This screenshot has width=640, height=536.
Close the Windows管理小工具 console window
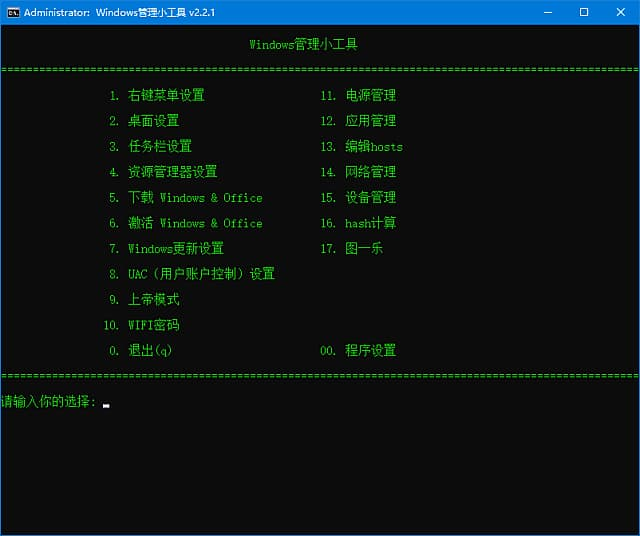(620, 12)
